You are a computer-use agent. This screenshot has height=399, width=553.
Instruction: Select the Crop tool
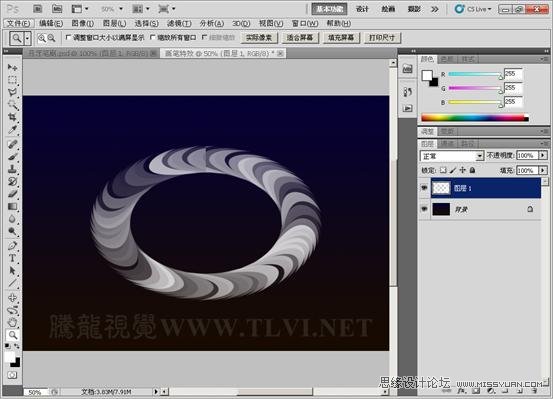(12, 117)
